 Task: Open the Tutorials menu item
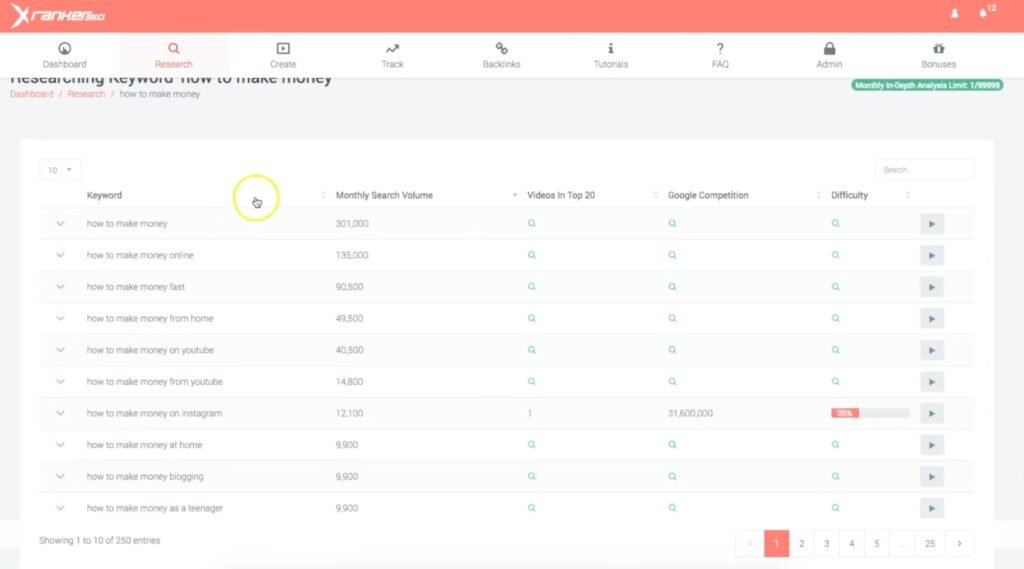[x=610, y=55]
